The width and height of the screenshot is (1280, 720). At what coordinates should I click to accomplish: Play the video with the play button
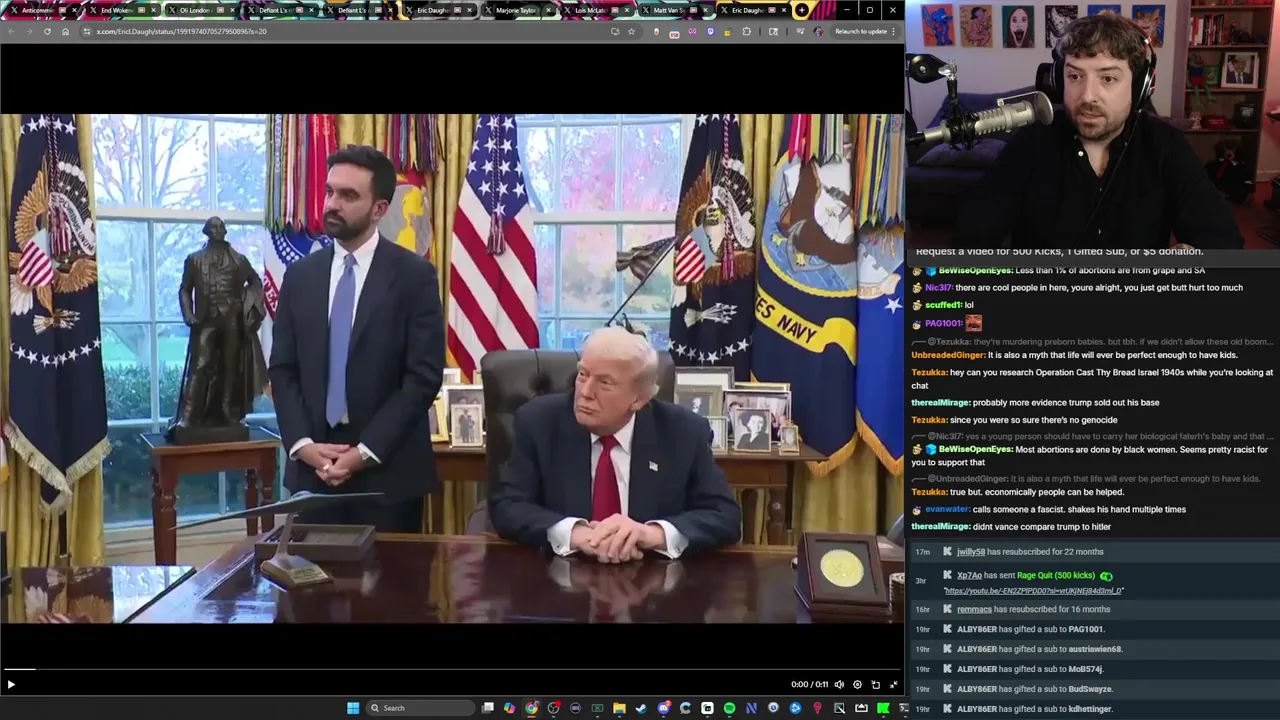pyautogui.click(x=11, y=685)
